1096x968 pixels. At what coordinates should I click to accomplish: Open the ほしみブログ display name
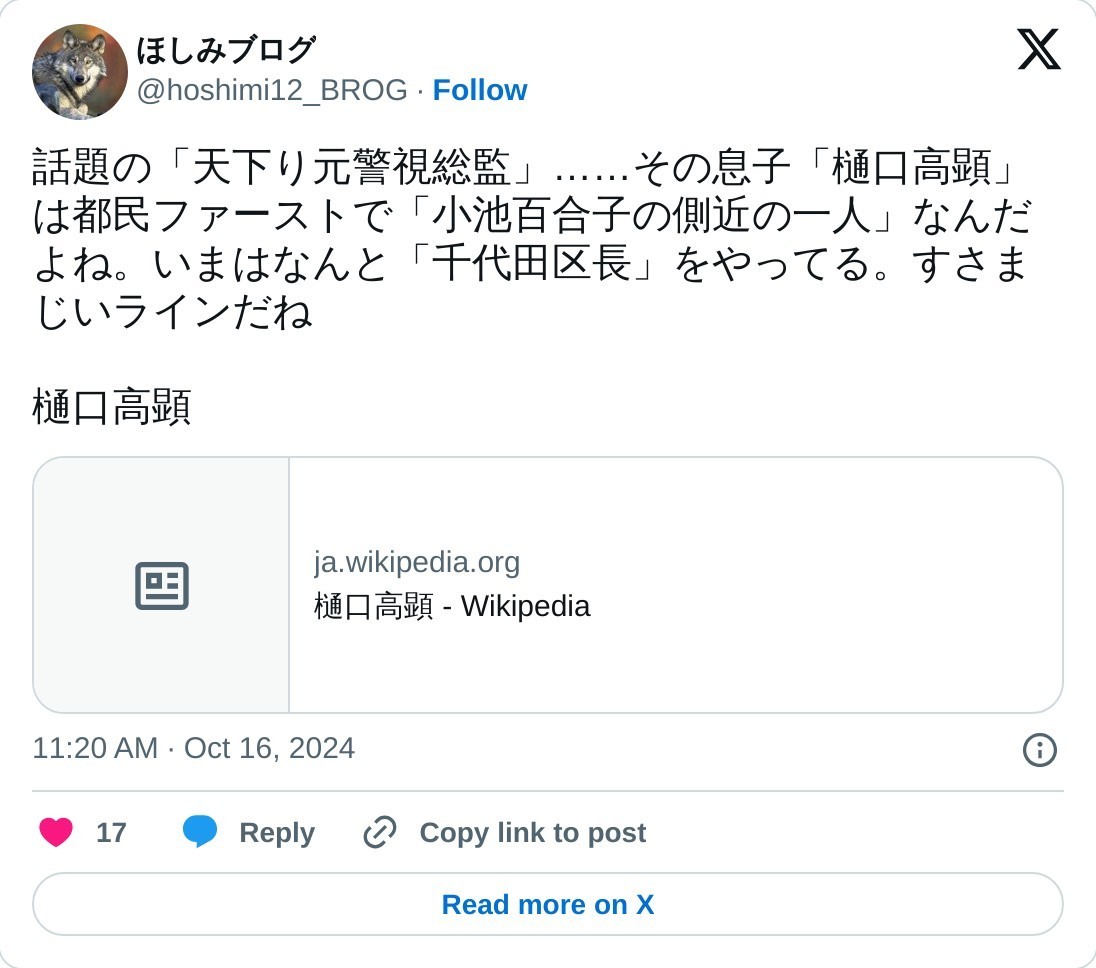click(226, 50)
